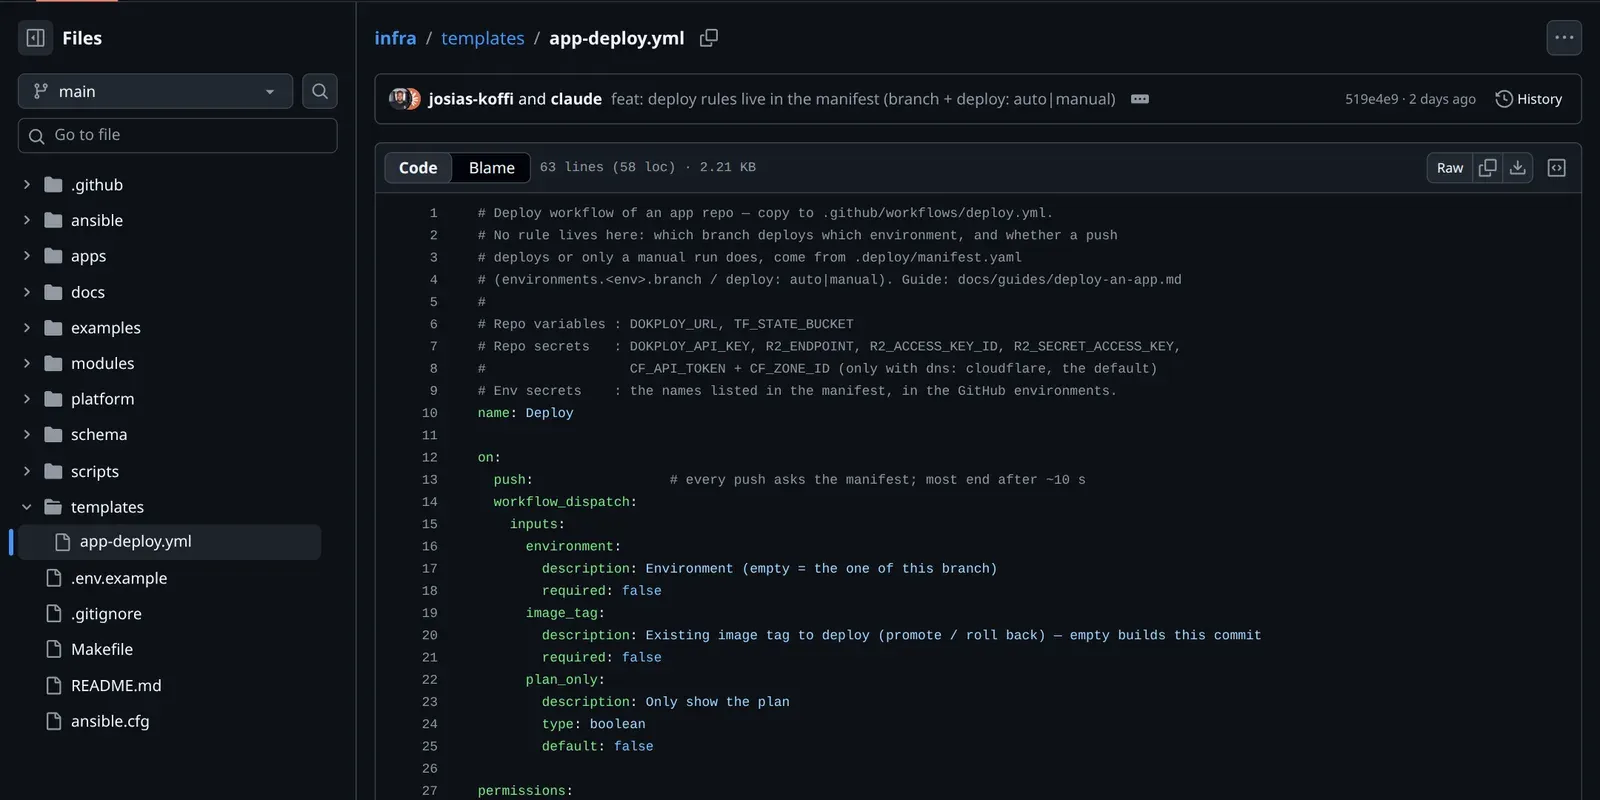Expand the modules folder chevron
The height and width of the screenshot is (800, 1600).
(x=27, y=363)
